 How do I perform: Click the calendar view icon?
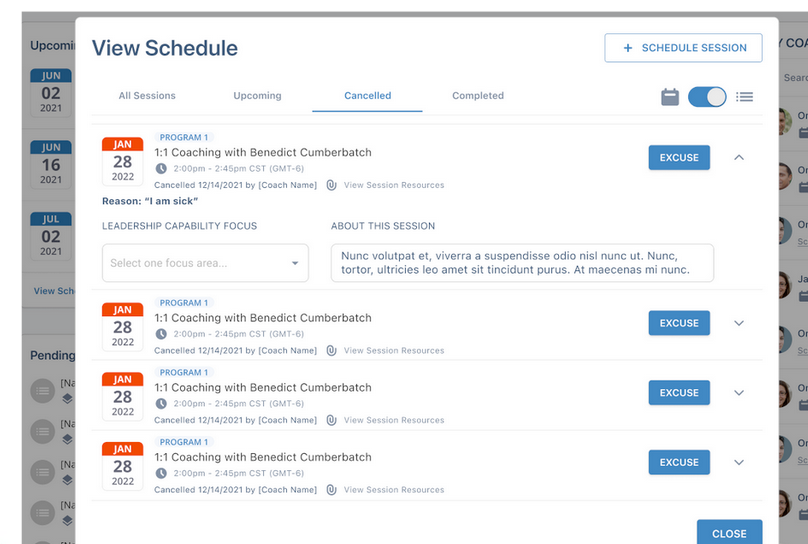(x=670, y=97)
